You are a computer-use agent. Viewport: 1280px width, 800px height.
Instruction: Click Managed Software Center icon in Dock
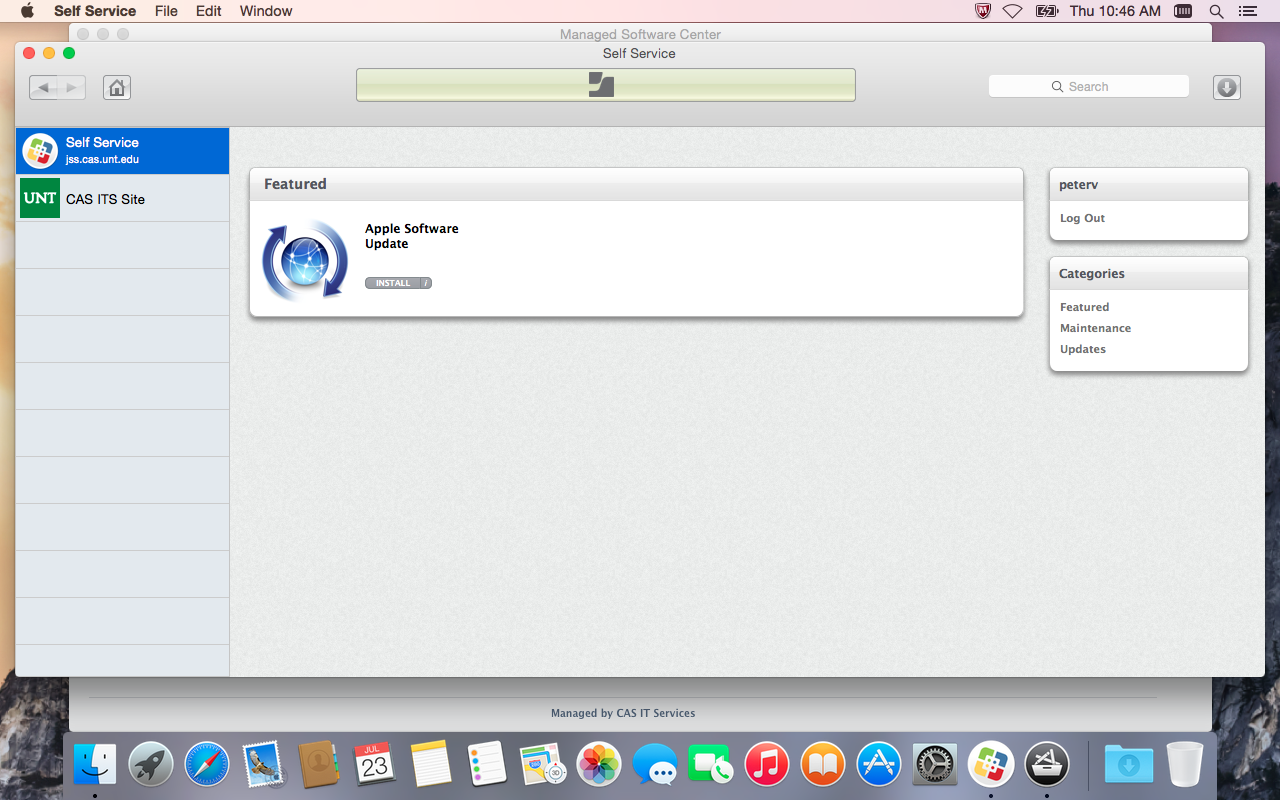(x=1047, y=765)
